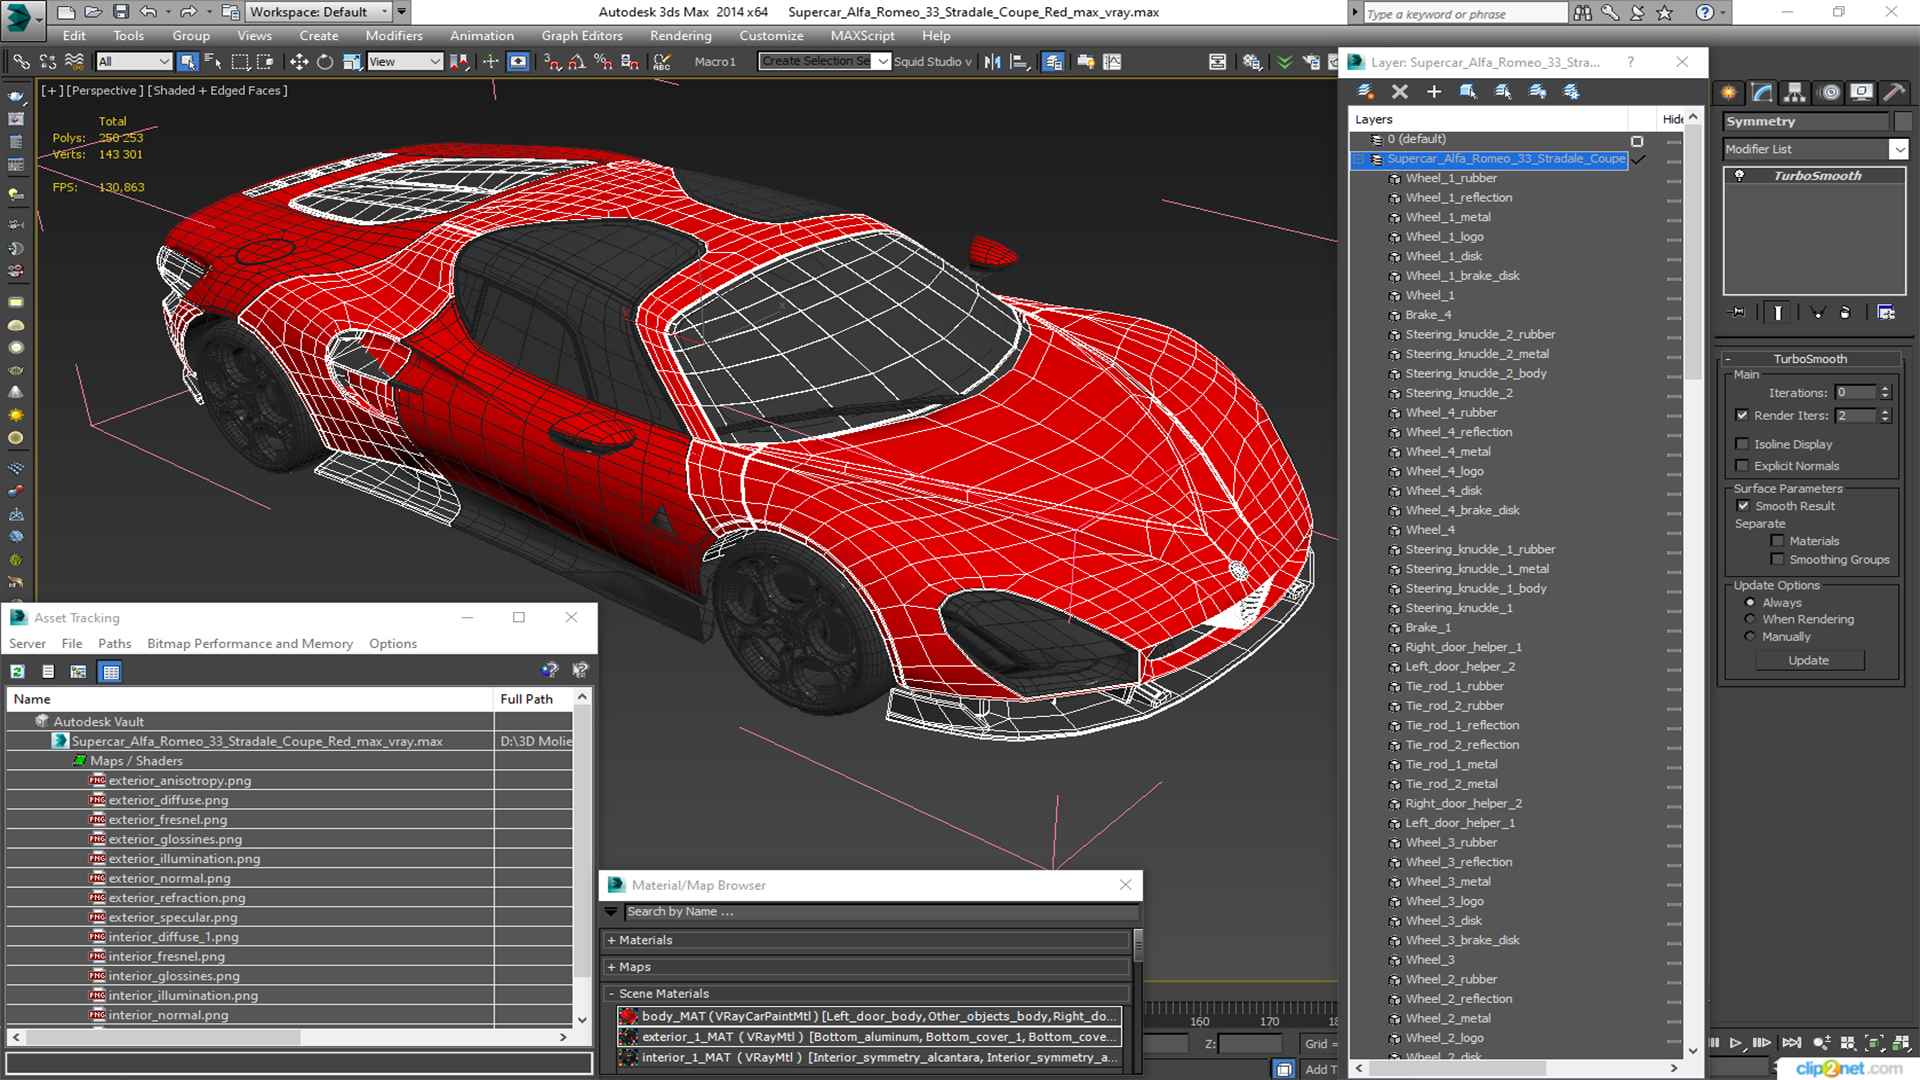Enable Separate by Smoothing Groups checkbox

pyautogui.click(x=1777, y=560)
